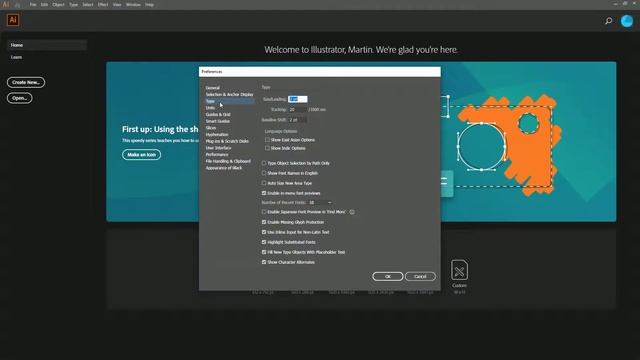Select Performance preferences category
This screenshot has height=360, width=640.
(217, 154)
